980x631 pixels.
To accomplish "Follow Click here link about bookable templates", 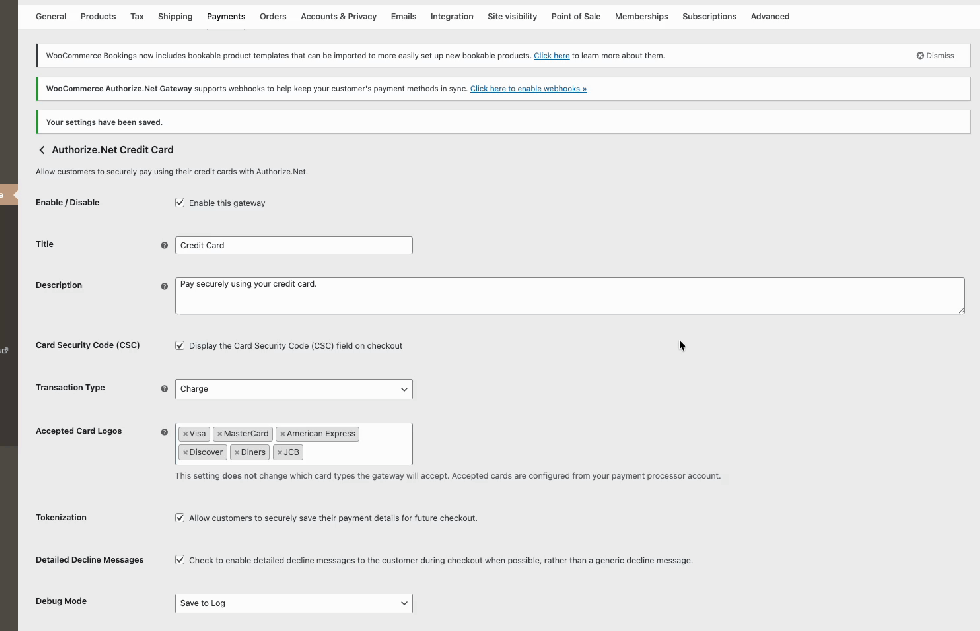I will [551, 56].
